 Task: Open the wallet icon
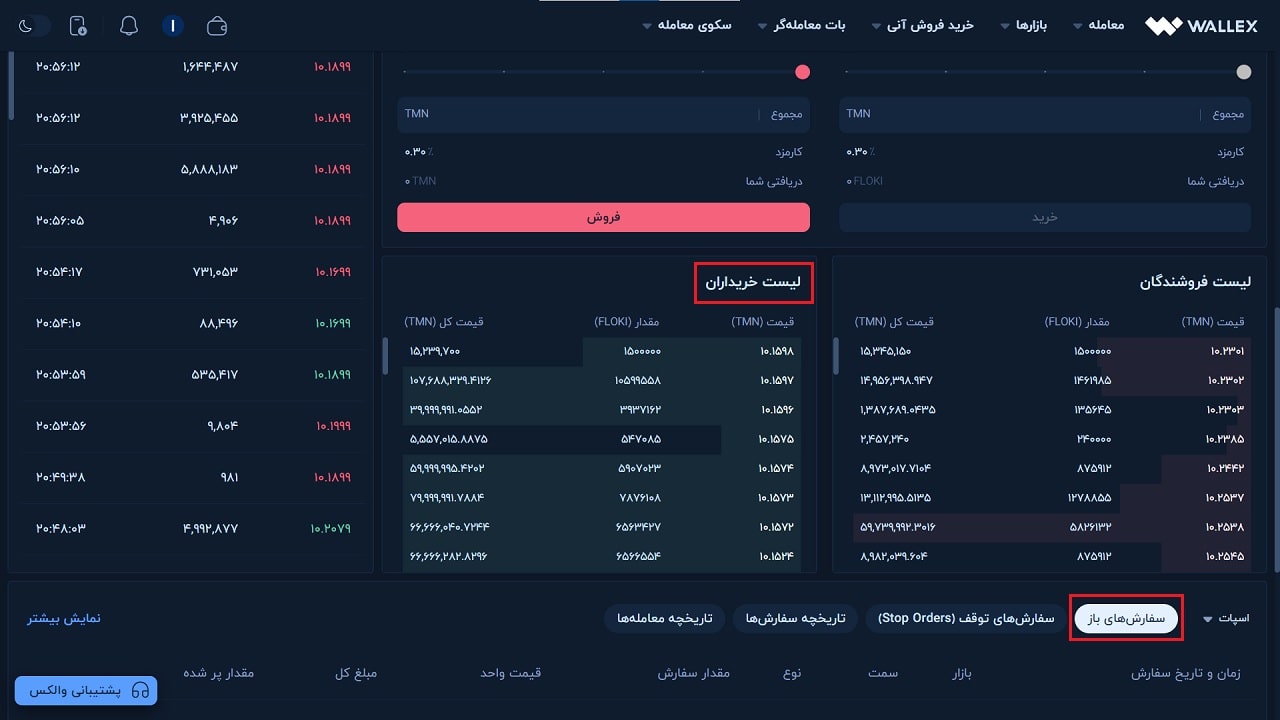pos(217,26)
